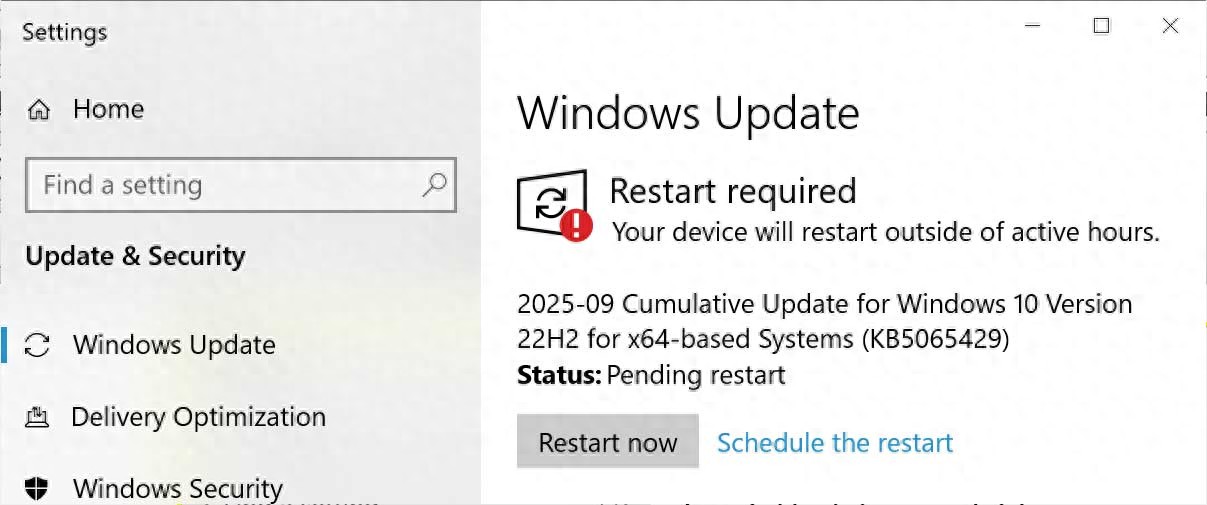Click the Home house icon

click(39, 109)
